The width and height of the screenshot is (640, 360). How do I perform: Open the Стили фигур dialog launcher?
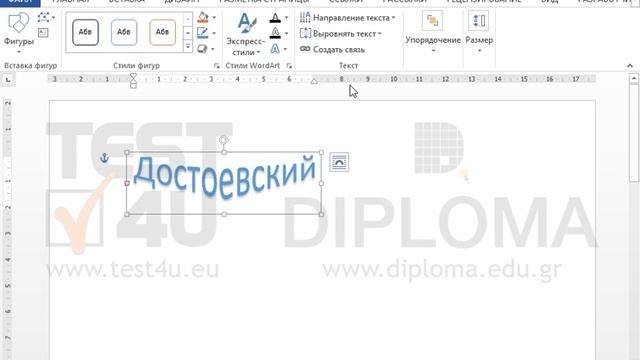point(216,66)
